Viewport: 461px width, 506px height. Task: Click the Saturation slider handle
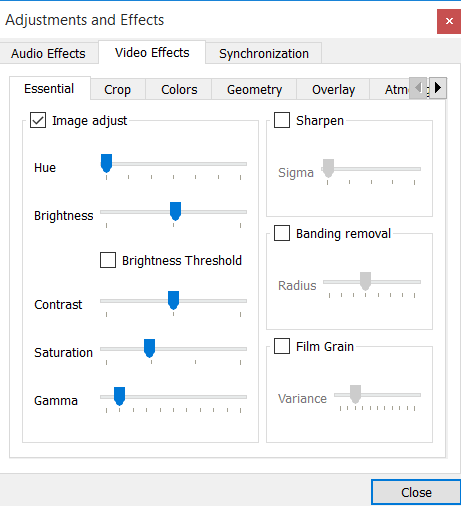(149, 348)
